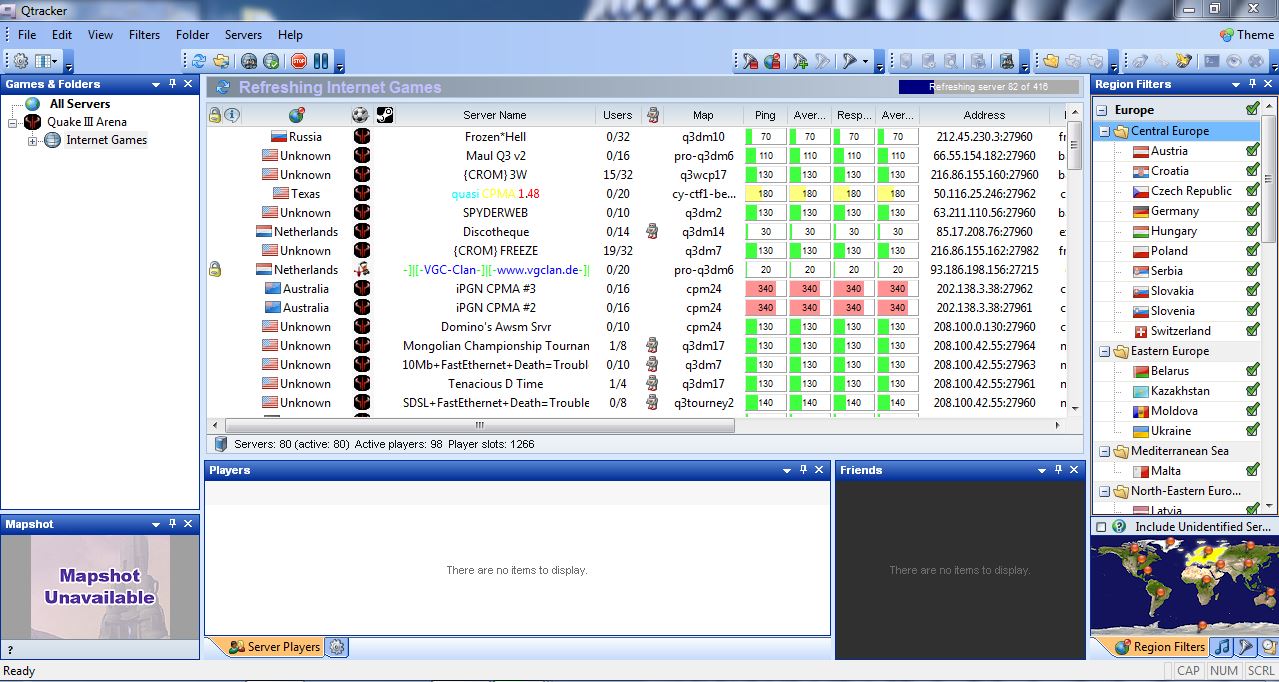Expand the Internet Games tree node
1279x682 pixels.
pos(32,141)
